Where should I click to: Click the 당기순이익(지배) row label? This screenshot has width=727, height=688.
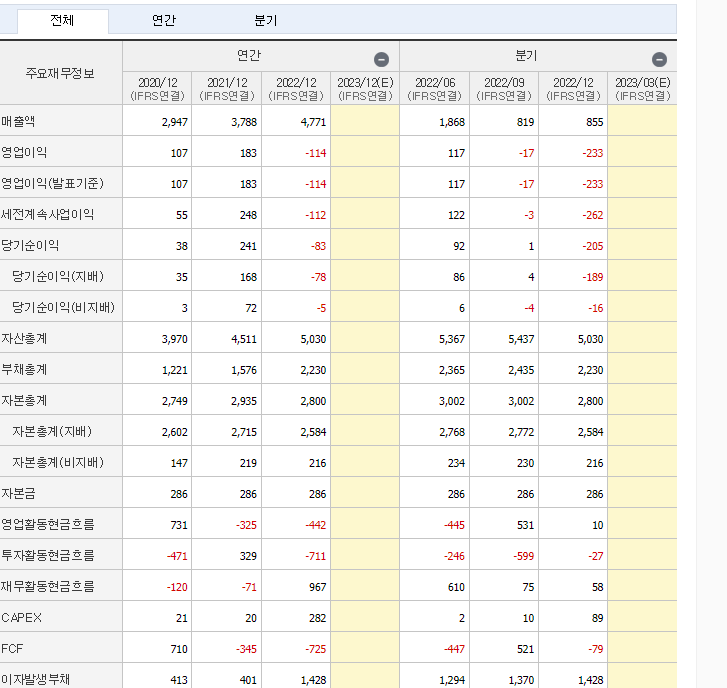(x=58, y=277)
